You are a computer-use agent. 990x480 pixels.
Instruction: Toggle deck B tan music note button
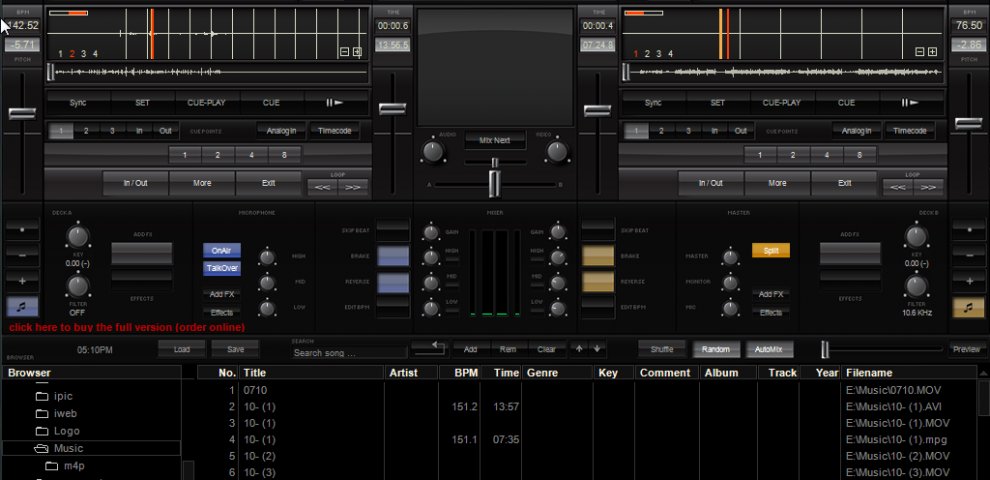click(x=968, y=307)
